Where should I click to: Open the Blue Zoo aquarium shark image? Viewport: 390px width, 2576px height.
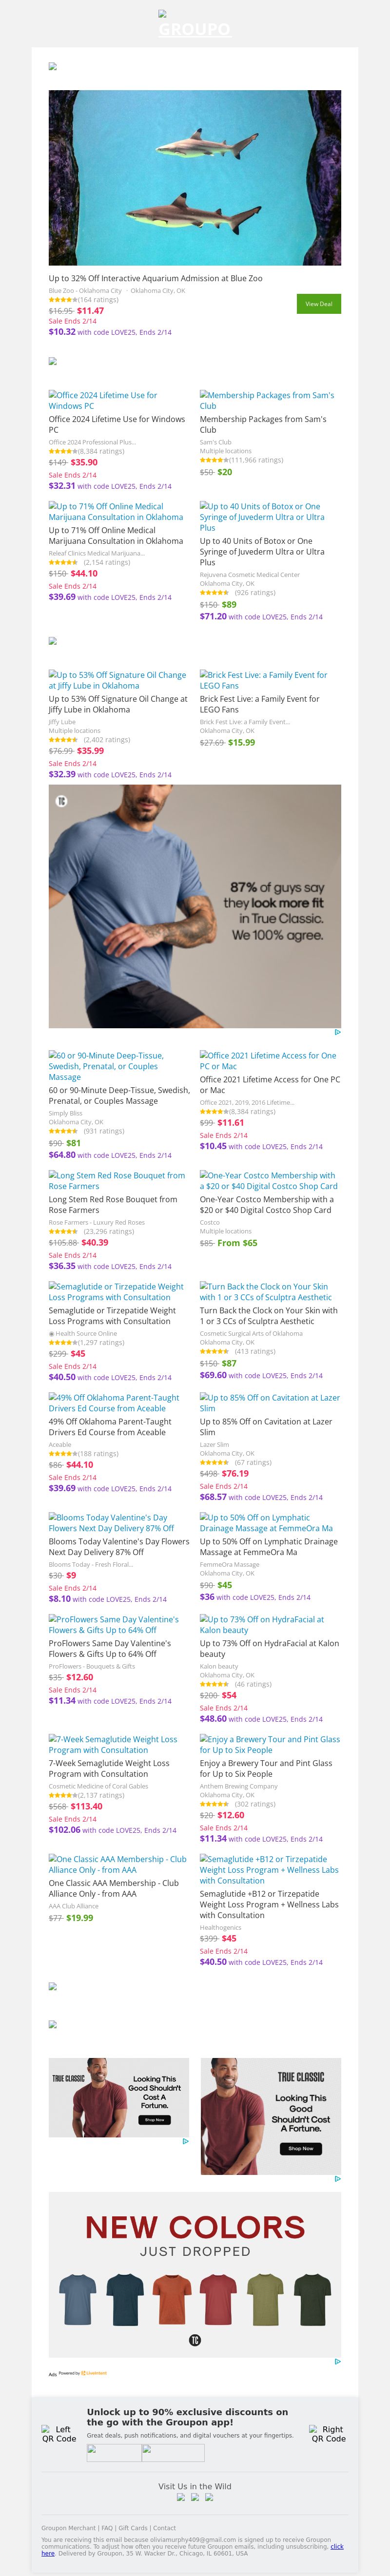pos(195,178)
